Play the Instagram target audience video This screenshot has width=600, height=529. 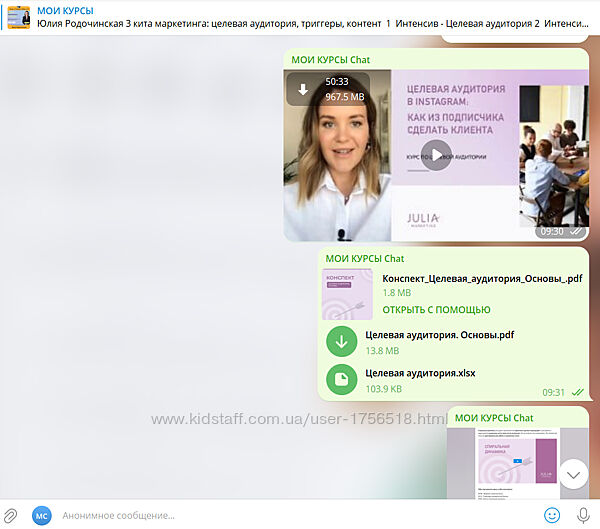coord(436,155)
